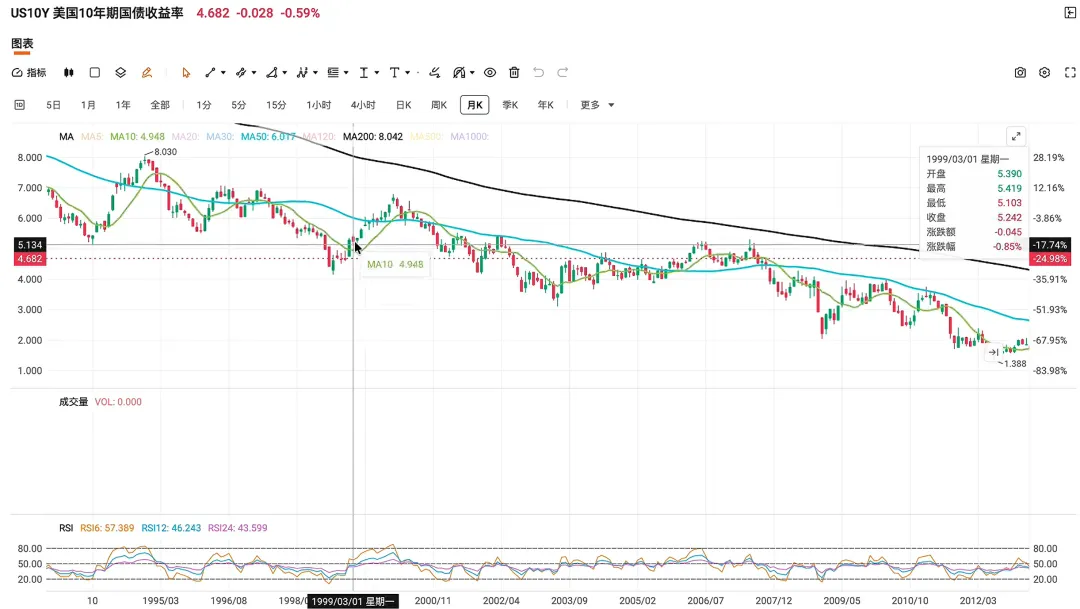This screenshot has width=1080, height=609.
Task: Click the 成交量 volume label
Action: (73, 402)
